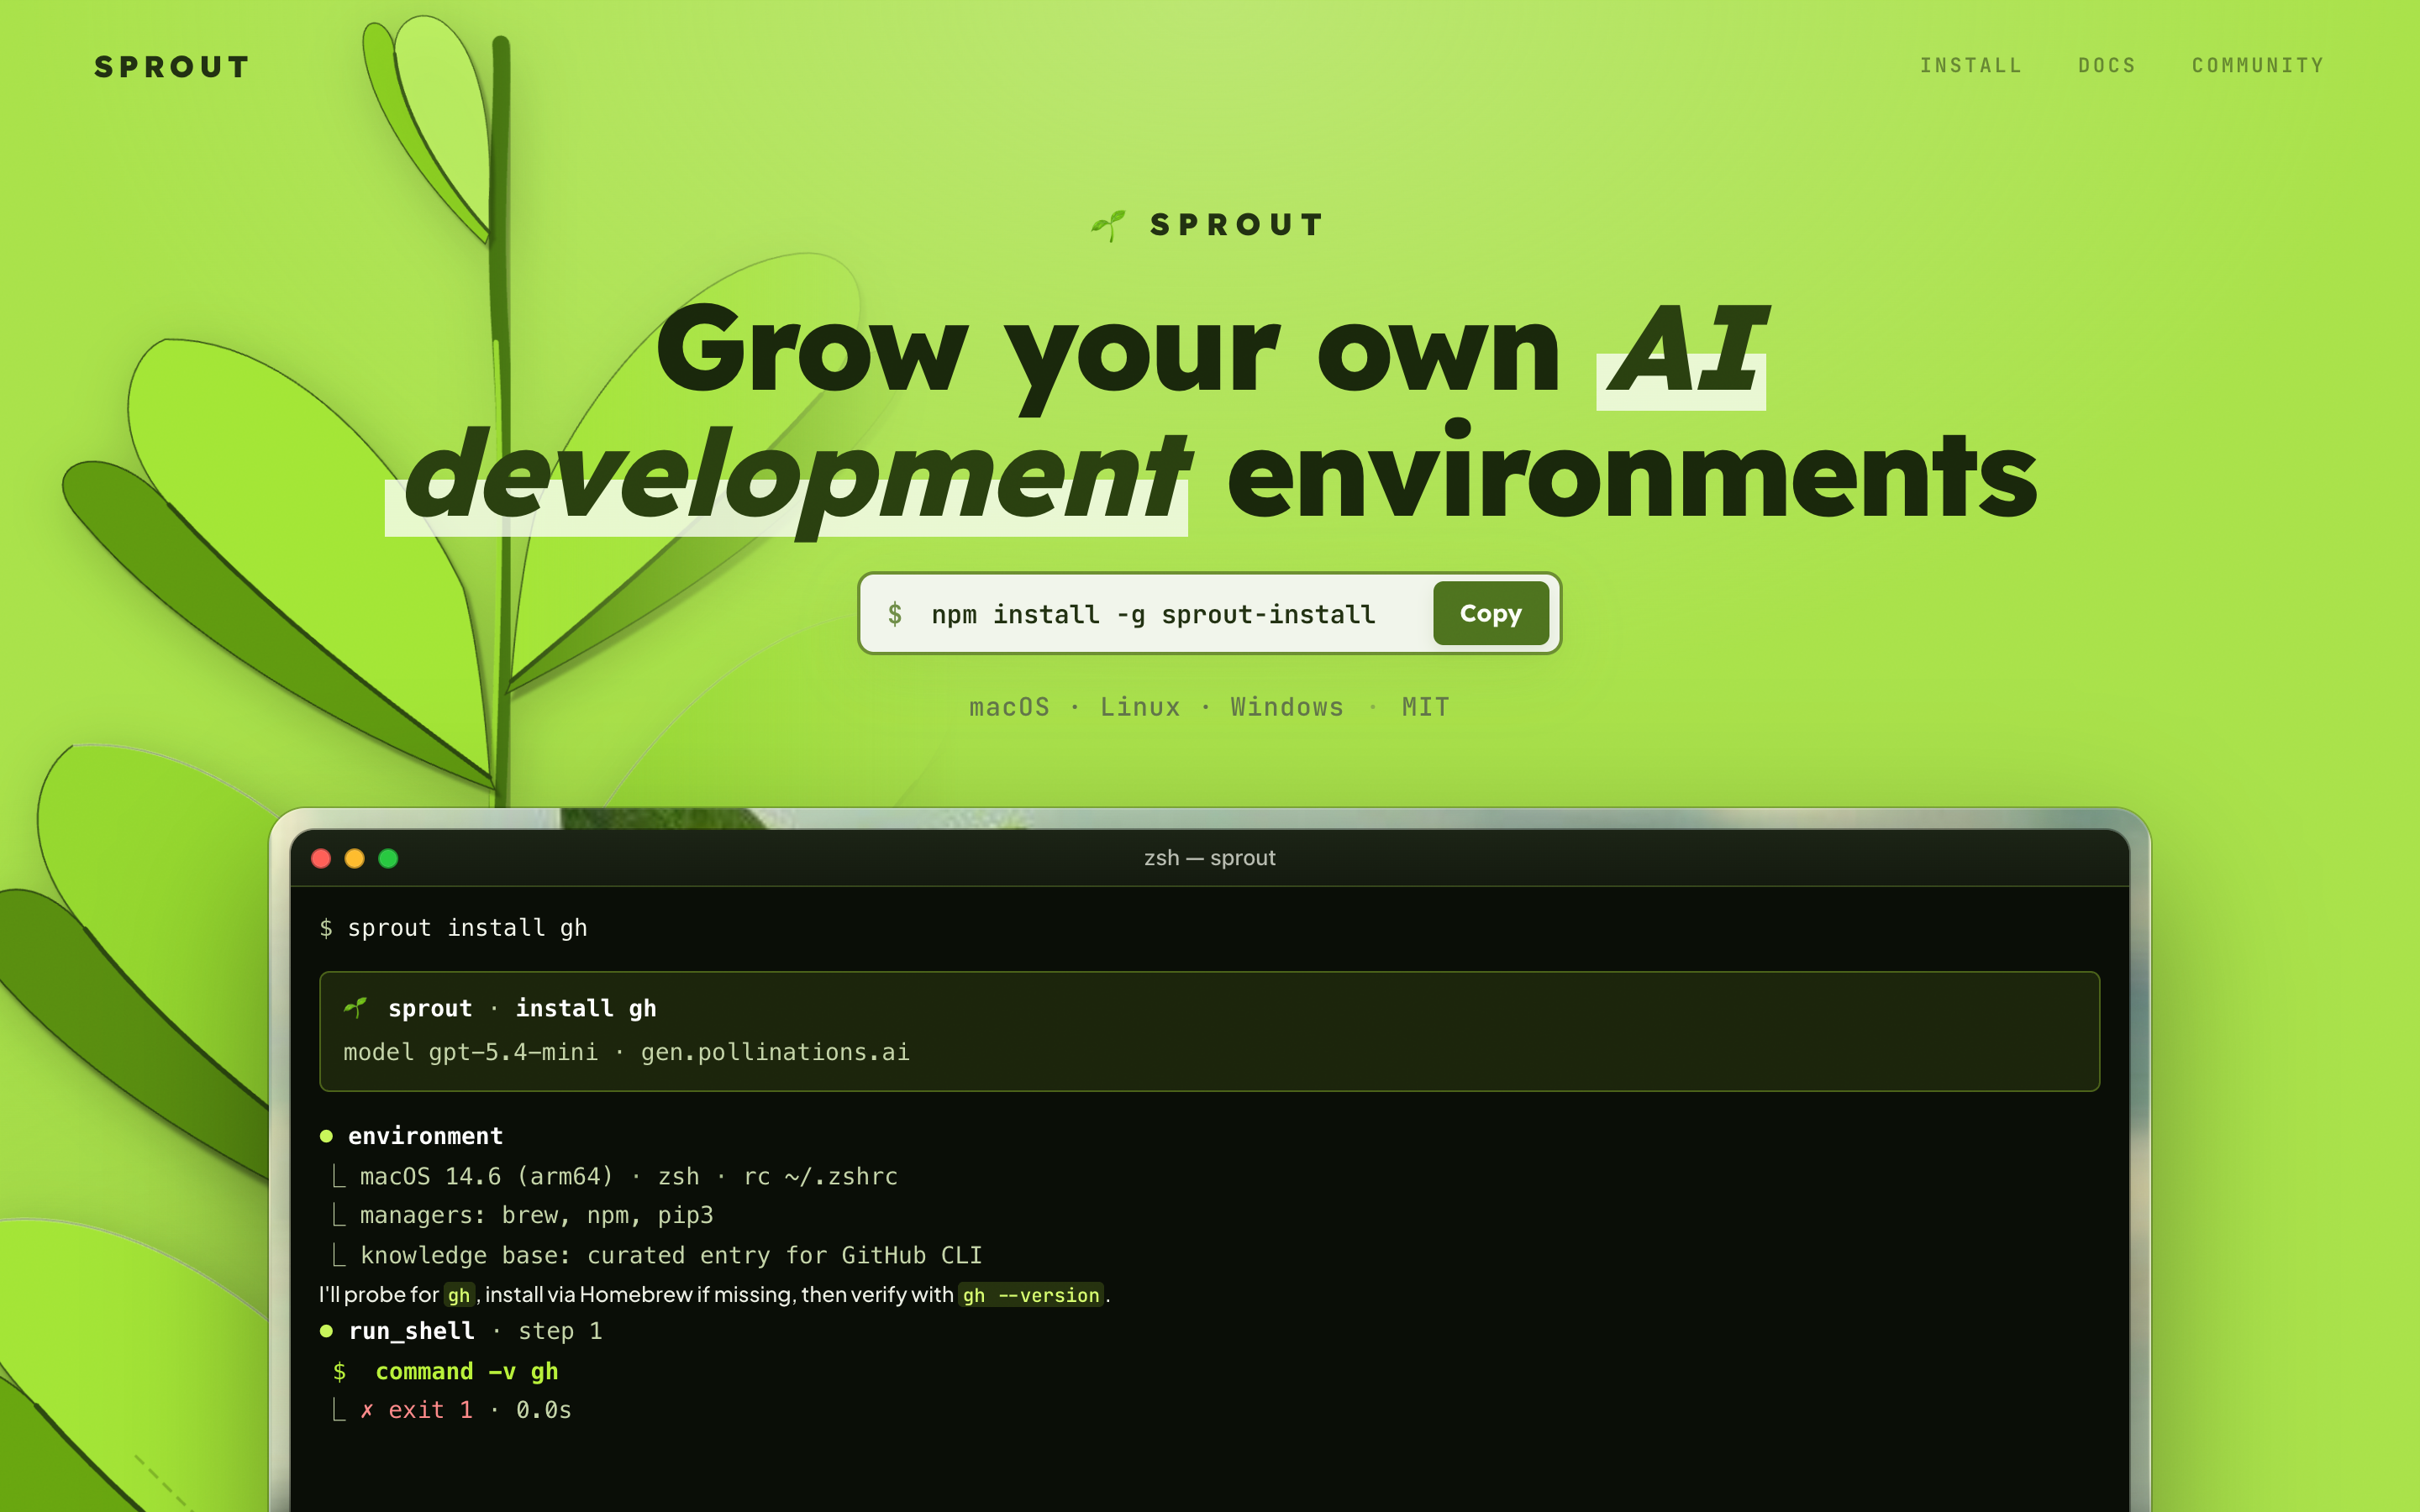
Task: Click the 'exit 1 · 0.0s' result text
Action: click(479, 1410)
